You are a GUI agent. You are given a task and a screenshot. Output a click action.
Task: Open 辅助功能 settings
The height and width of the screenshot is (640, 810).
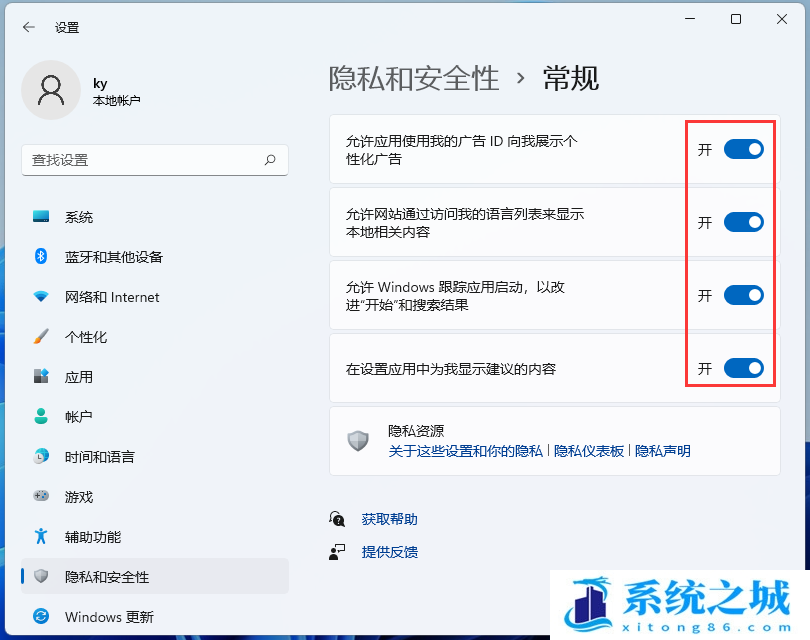point(93,537)
